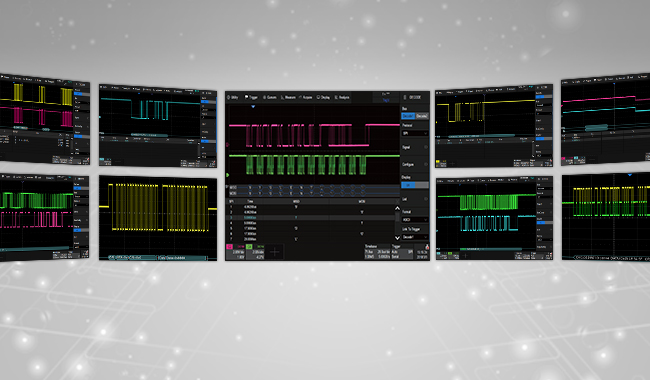Switch to the Decode2 bus tab

click(x=421, y=116)
